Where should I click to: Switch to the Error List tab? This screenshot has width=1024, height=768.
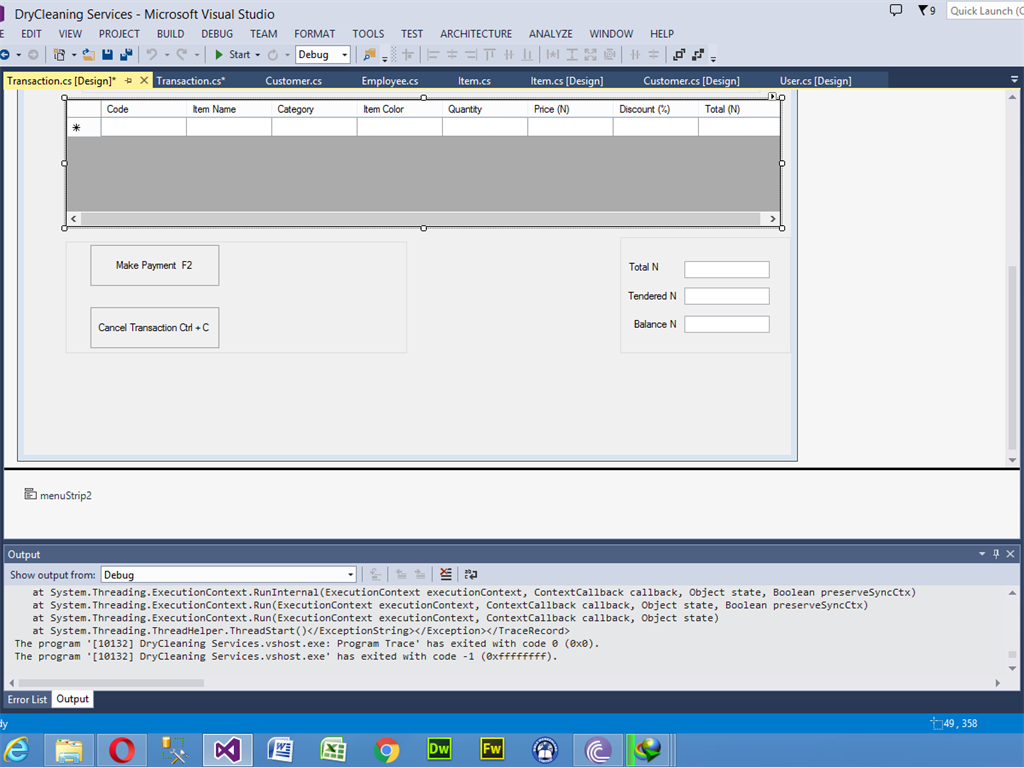click(27, 699)
